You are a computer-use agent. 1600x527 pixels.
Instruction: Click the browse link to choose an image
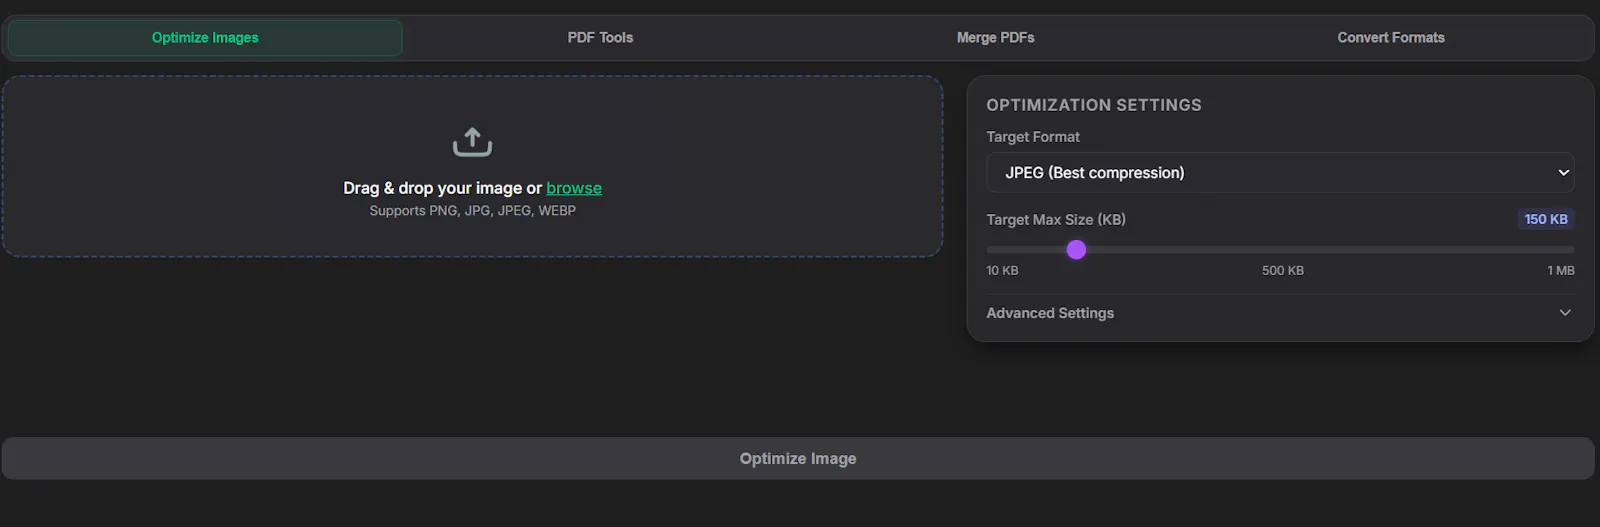(x=574, y=188)
